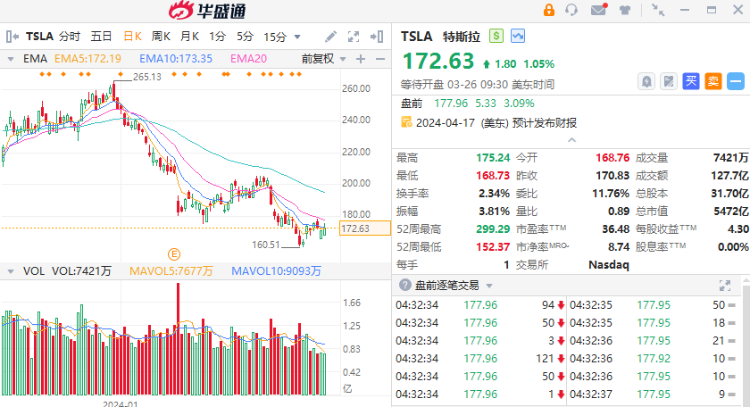Click the 华盛通 logo
This screenshot has height=407, width=750.
click(x=208, y=11)
